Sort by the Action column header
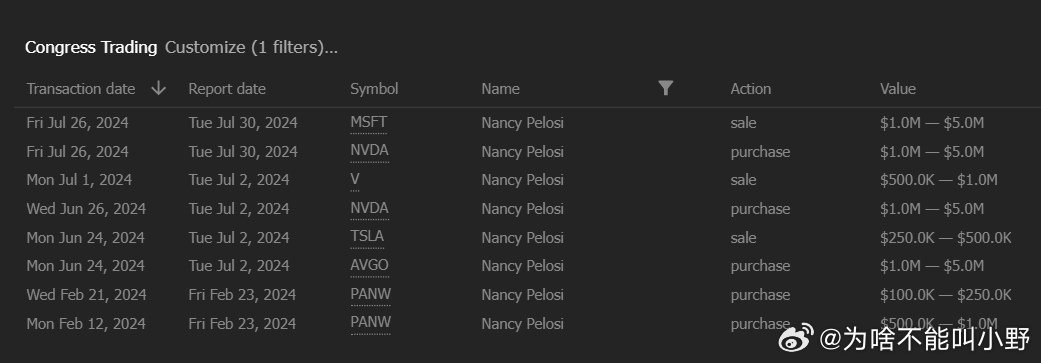1041x363 pixels. point(750,89)
